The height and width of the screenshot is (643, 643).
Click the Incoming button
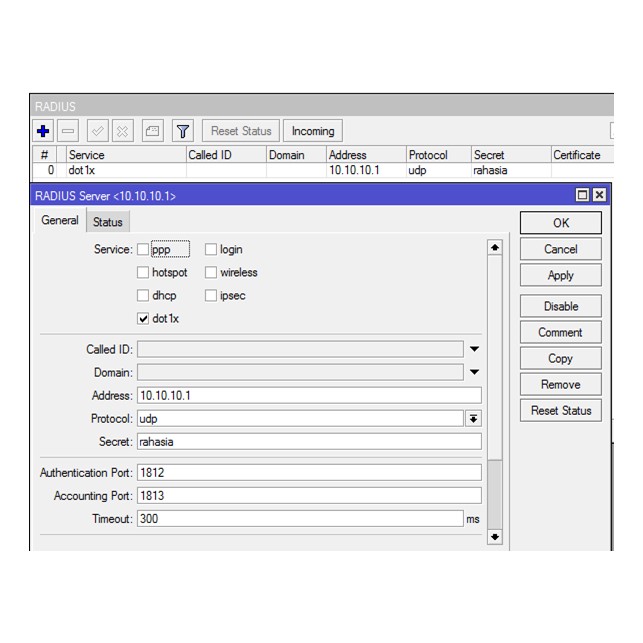313,131
